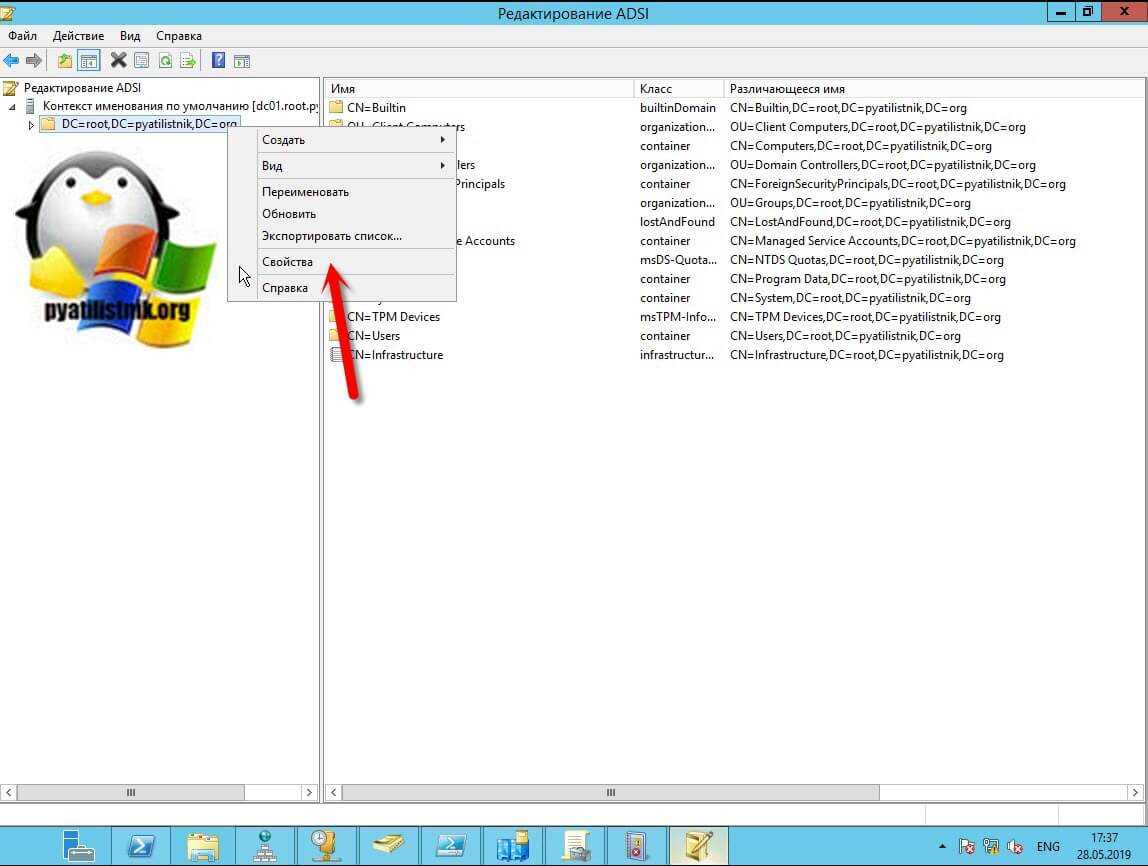1148x866 pixels.
Task: Choose Экспортировать список in context menu
Action: tap(331, 236)
